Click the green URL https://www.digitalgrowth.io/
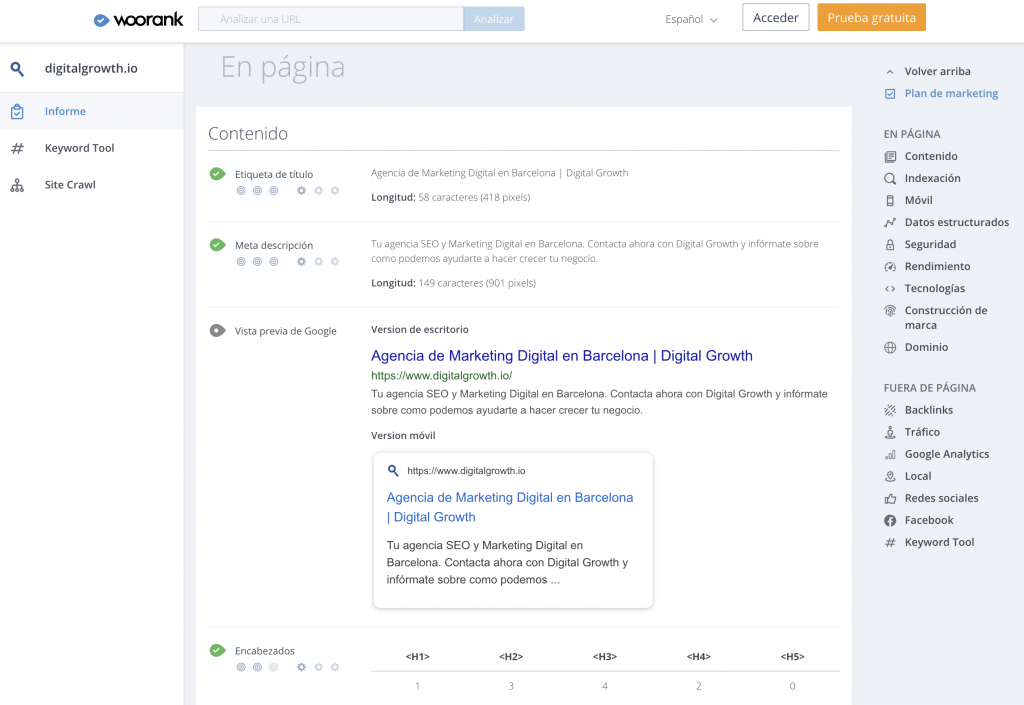This screenshot has width=1024, height=705. (x=441, y=376)
